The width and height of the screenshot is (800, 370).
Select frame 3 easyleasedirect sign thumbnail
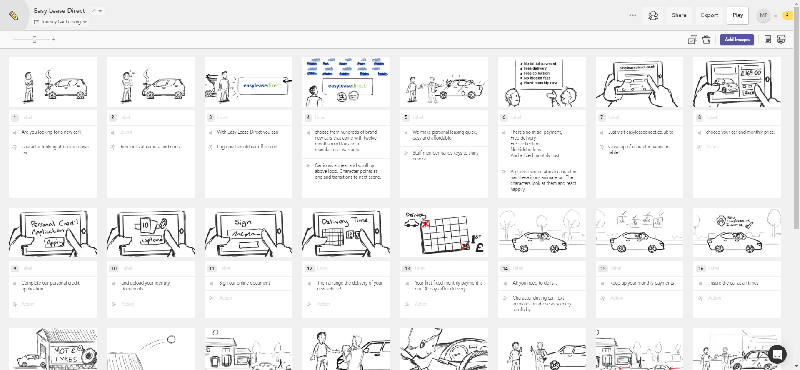tap(248, 82)
